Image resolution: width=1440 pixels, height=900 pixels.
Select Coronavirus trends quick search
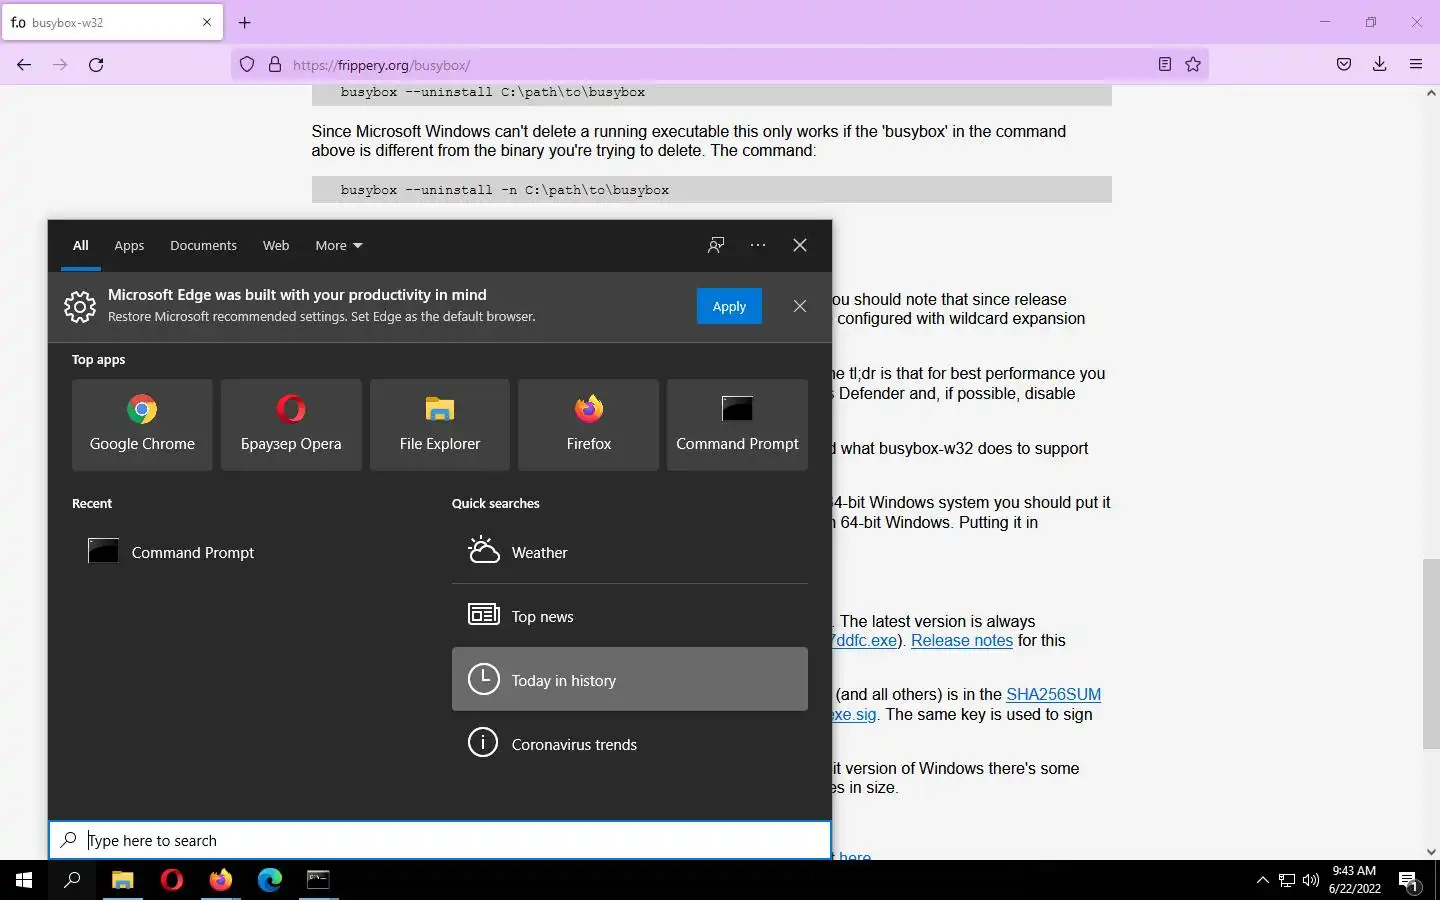[630, 744]
